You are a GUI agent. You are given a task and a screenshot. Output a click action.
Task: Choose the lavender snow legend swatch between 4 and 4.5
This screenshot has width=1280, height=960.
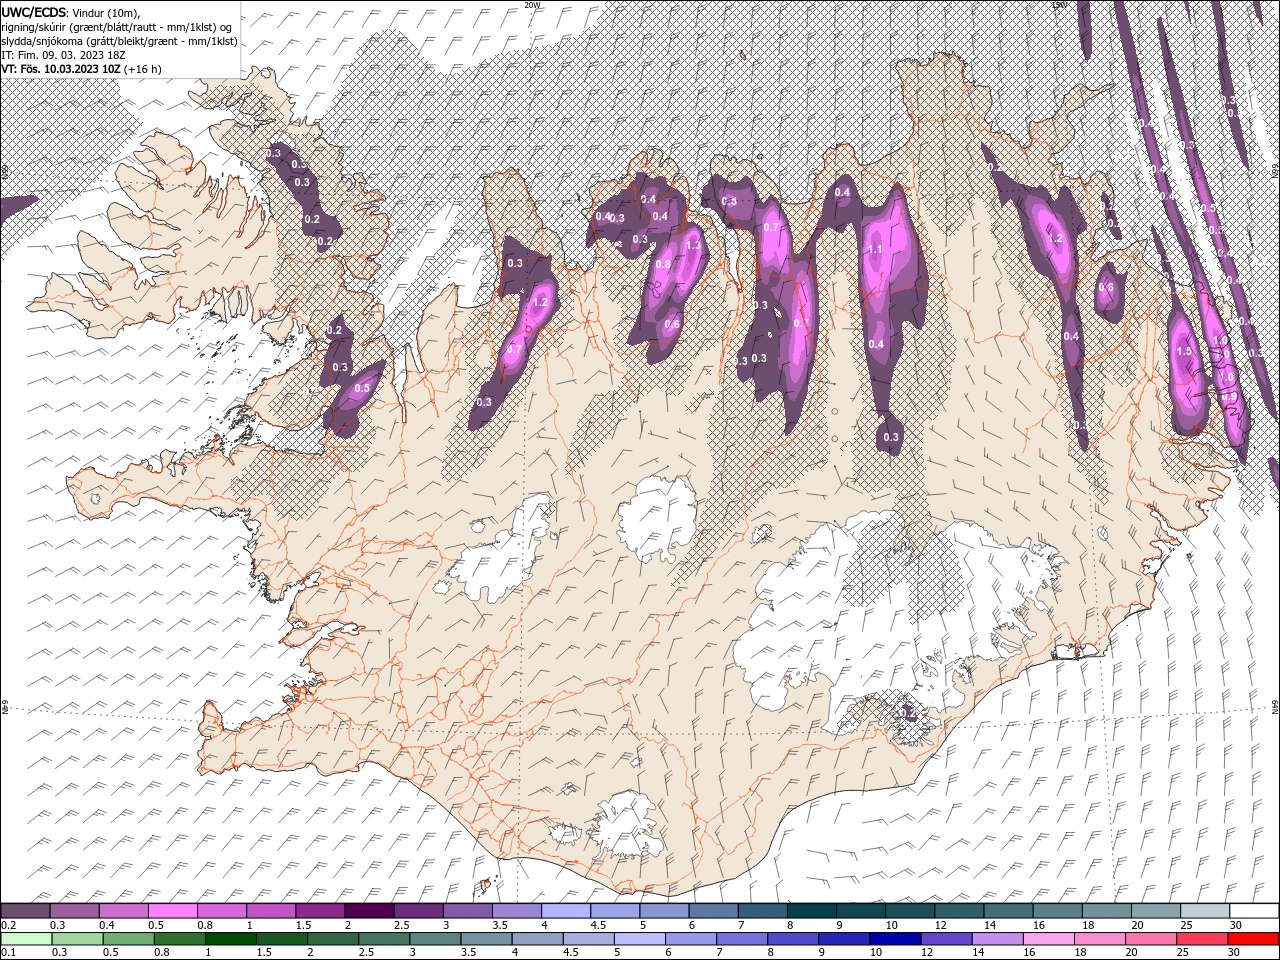564,911
